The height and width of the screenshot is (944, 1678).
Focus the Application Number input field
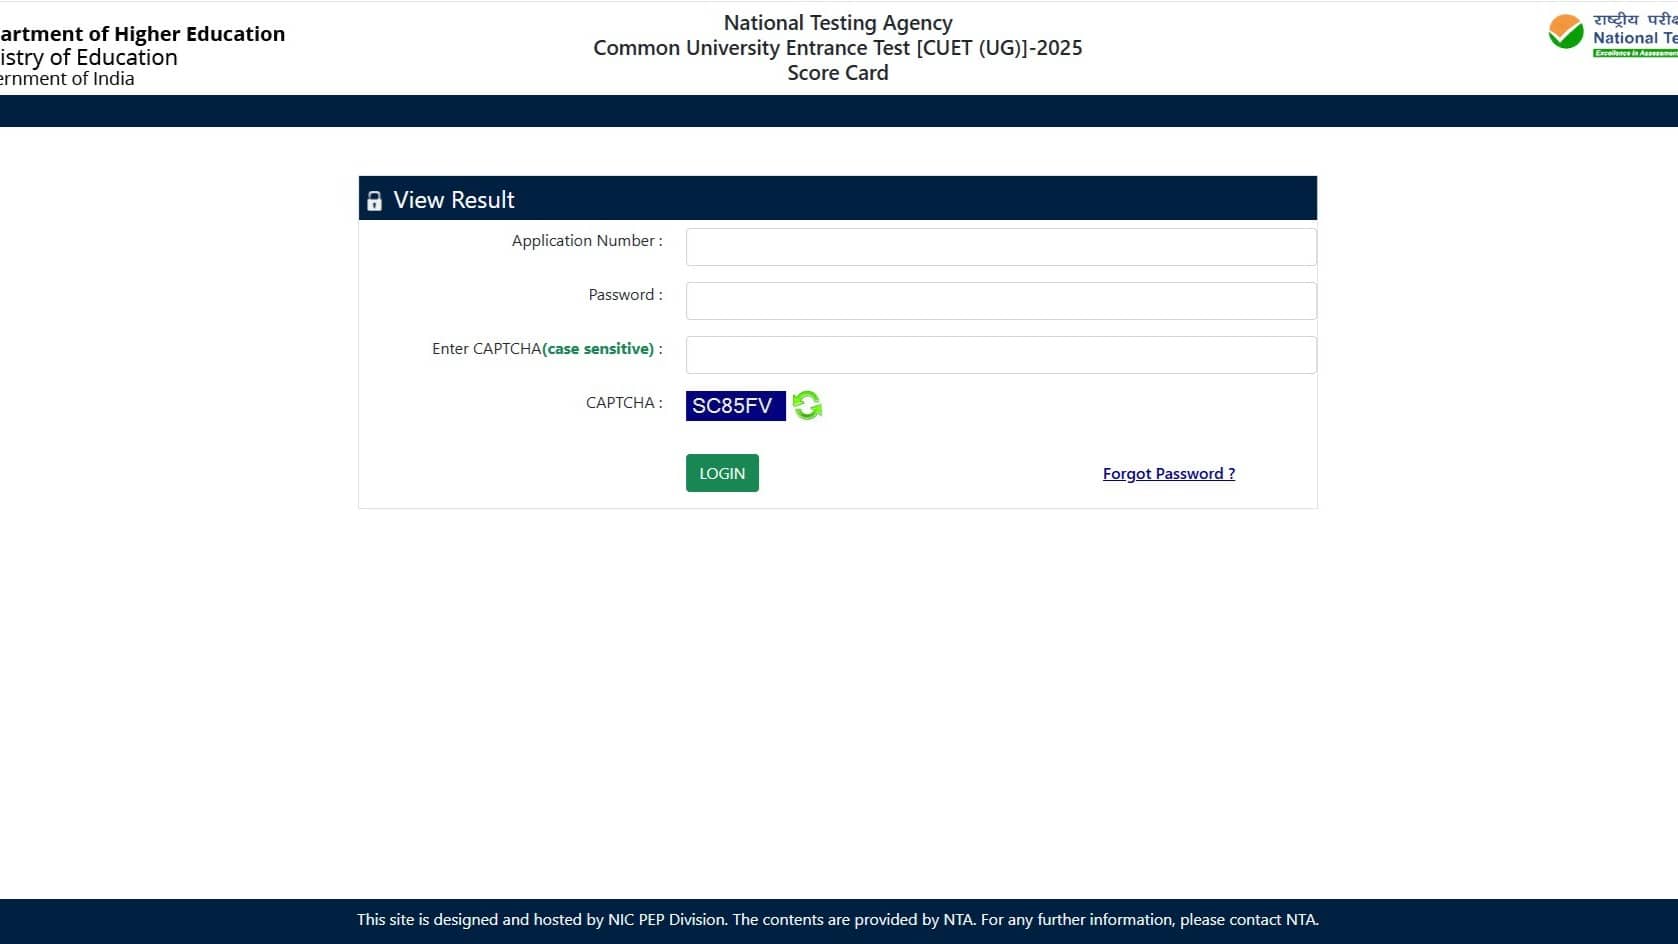coord(1001,247)
